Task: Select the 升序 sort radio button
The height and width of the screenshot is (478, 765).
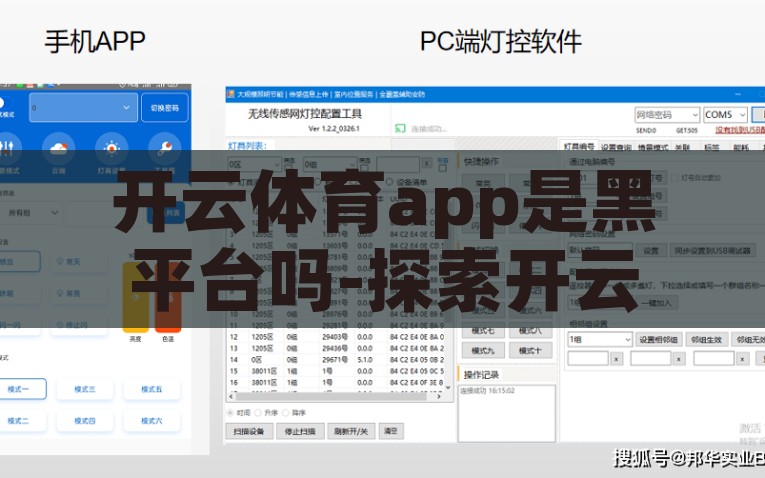Action: (x=258, y=413)
